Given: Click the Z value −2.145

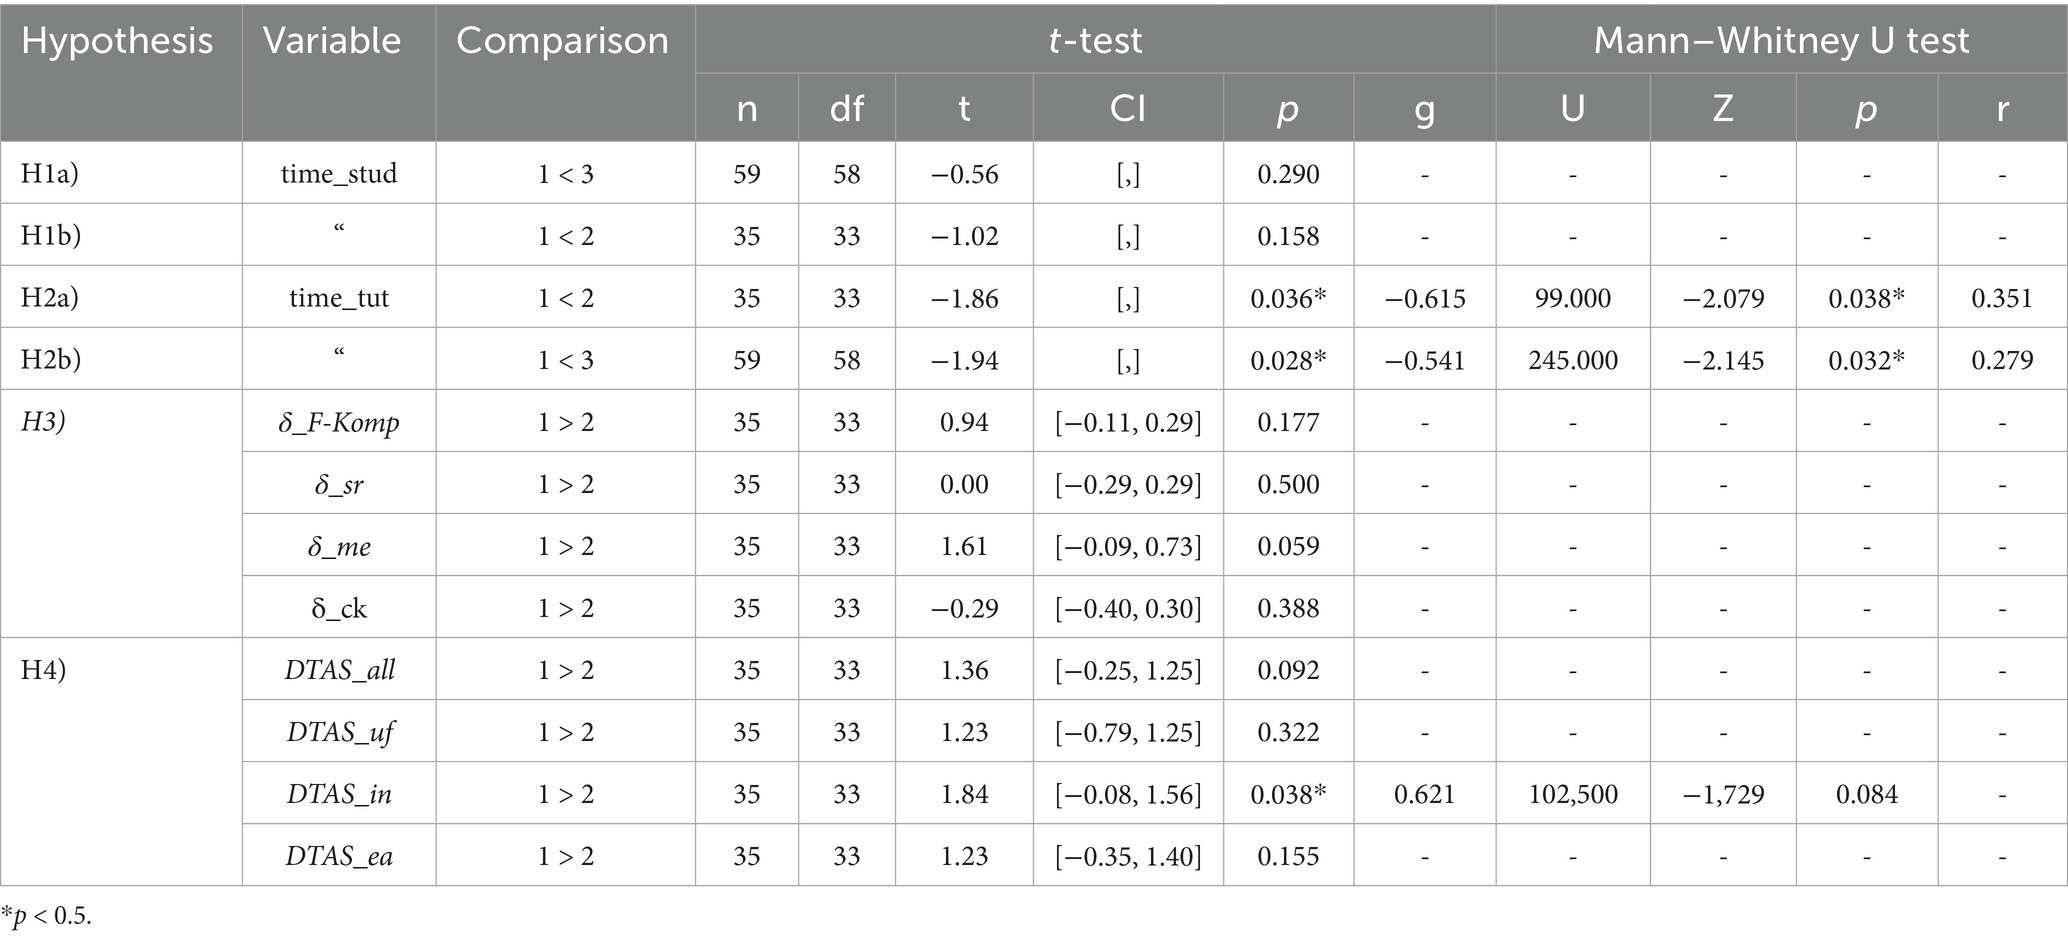Looking at the screenshot, I should pyautogui.click(x=1722, y=360).
